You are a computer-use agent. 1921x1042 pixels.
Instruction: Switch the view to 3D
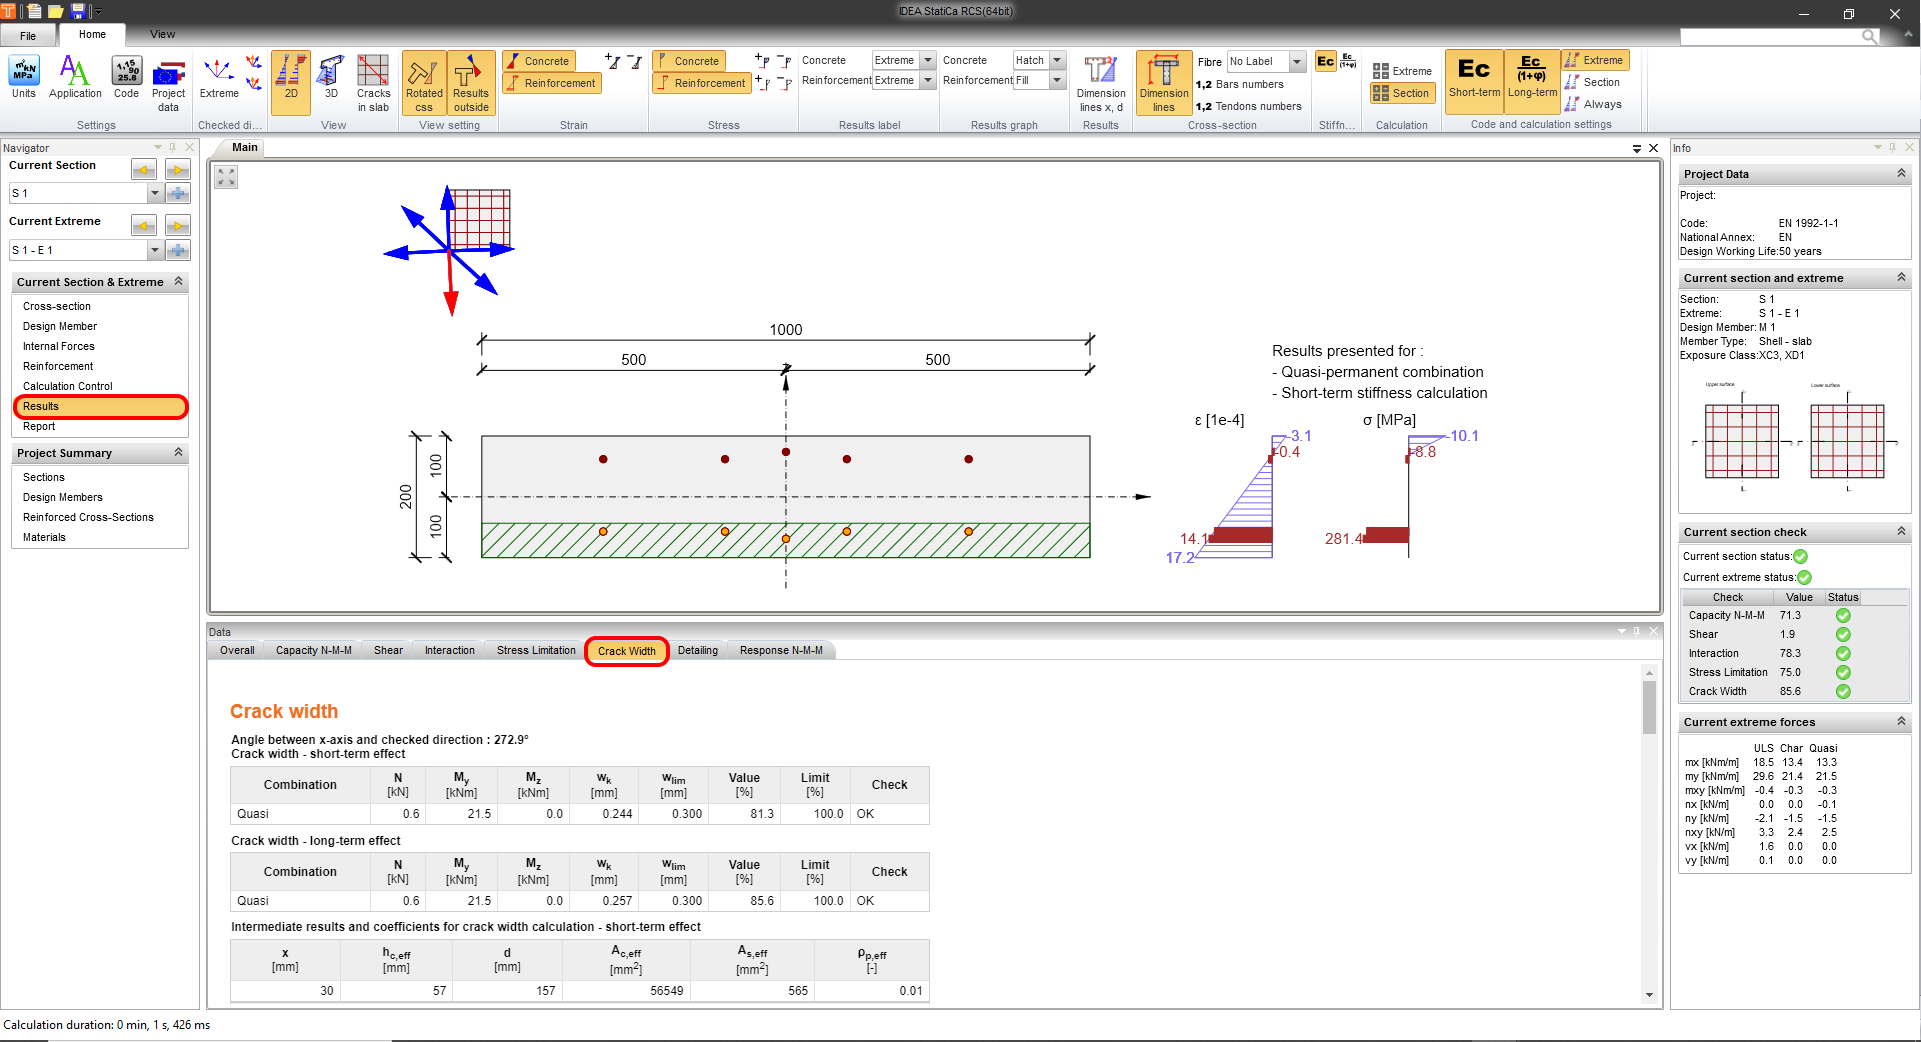[331, 80]
